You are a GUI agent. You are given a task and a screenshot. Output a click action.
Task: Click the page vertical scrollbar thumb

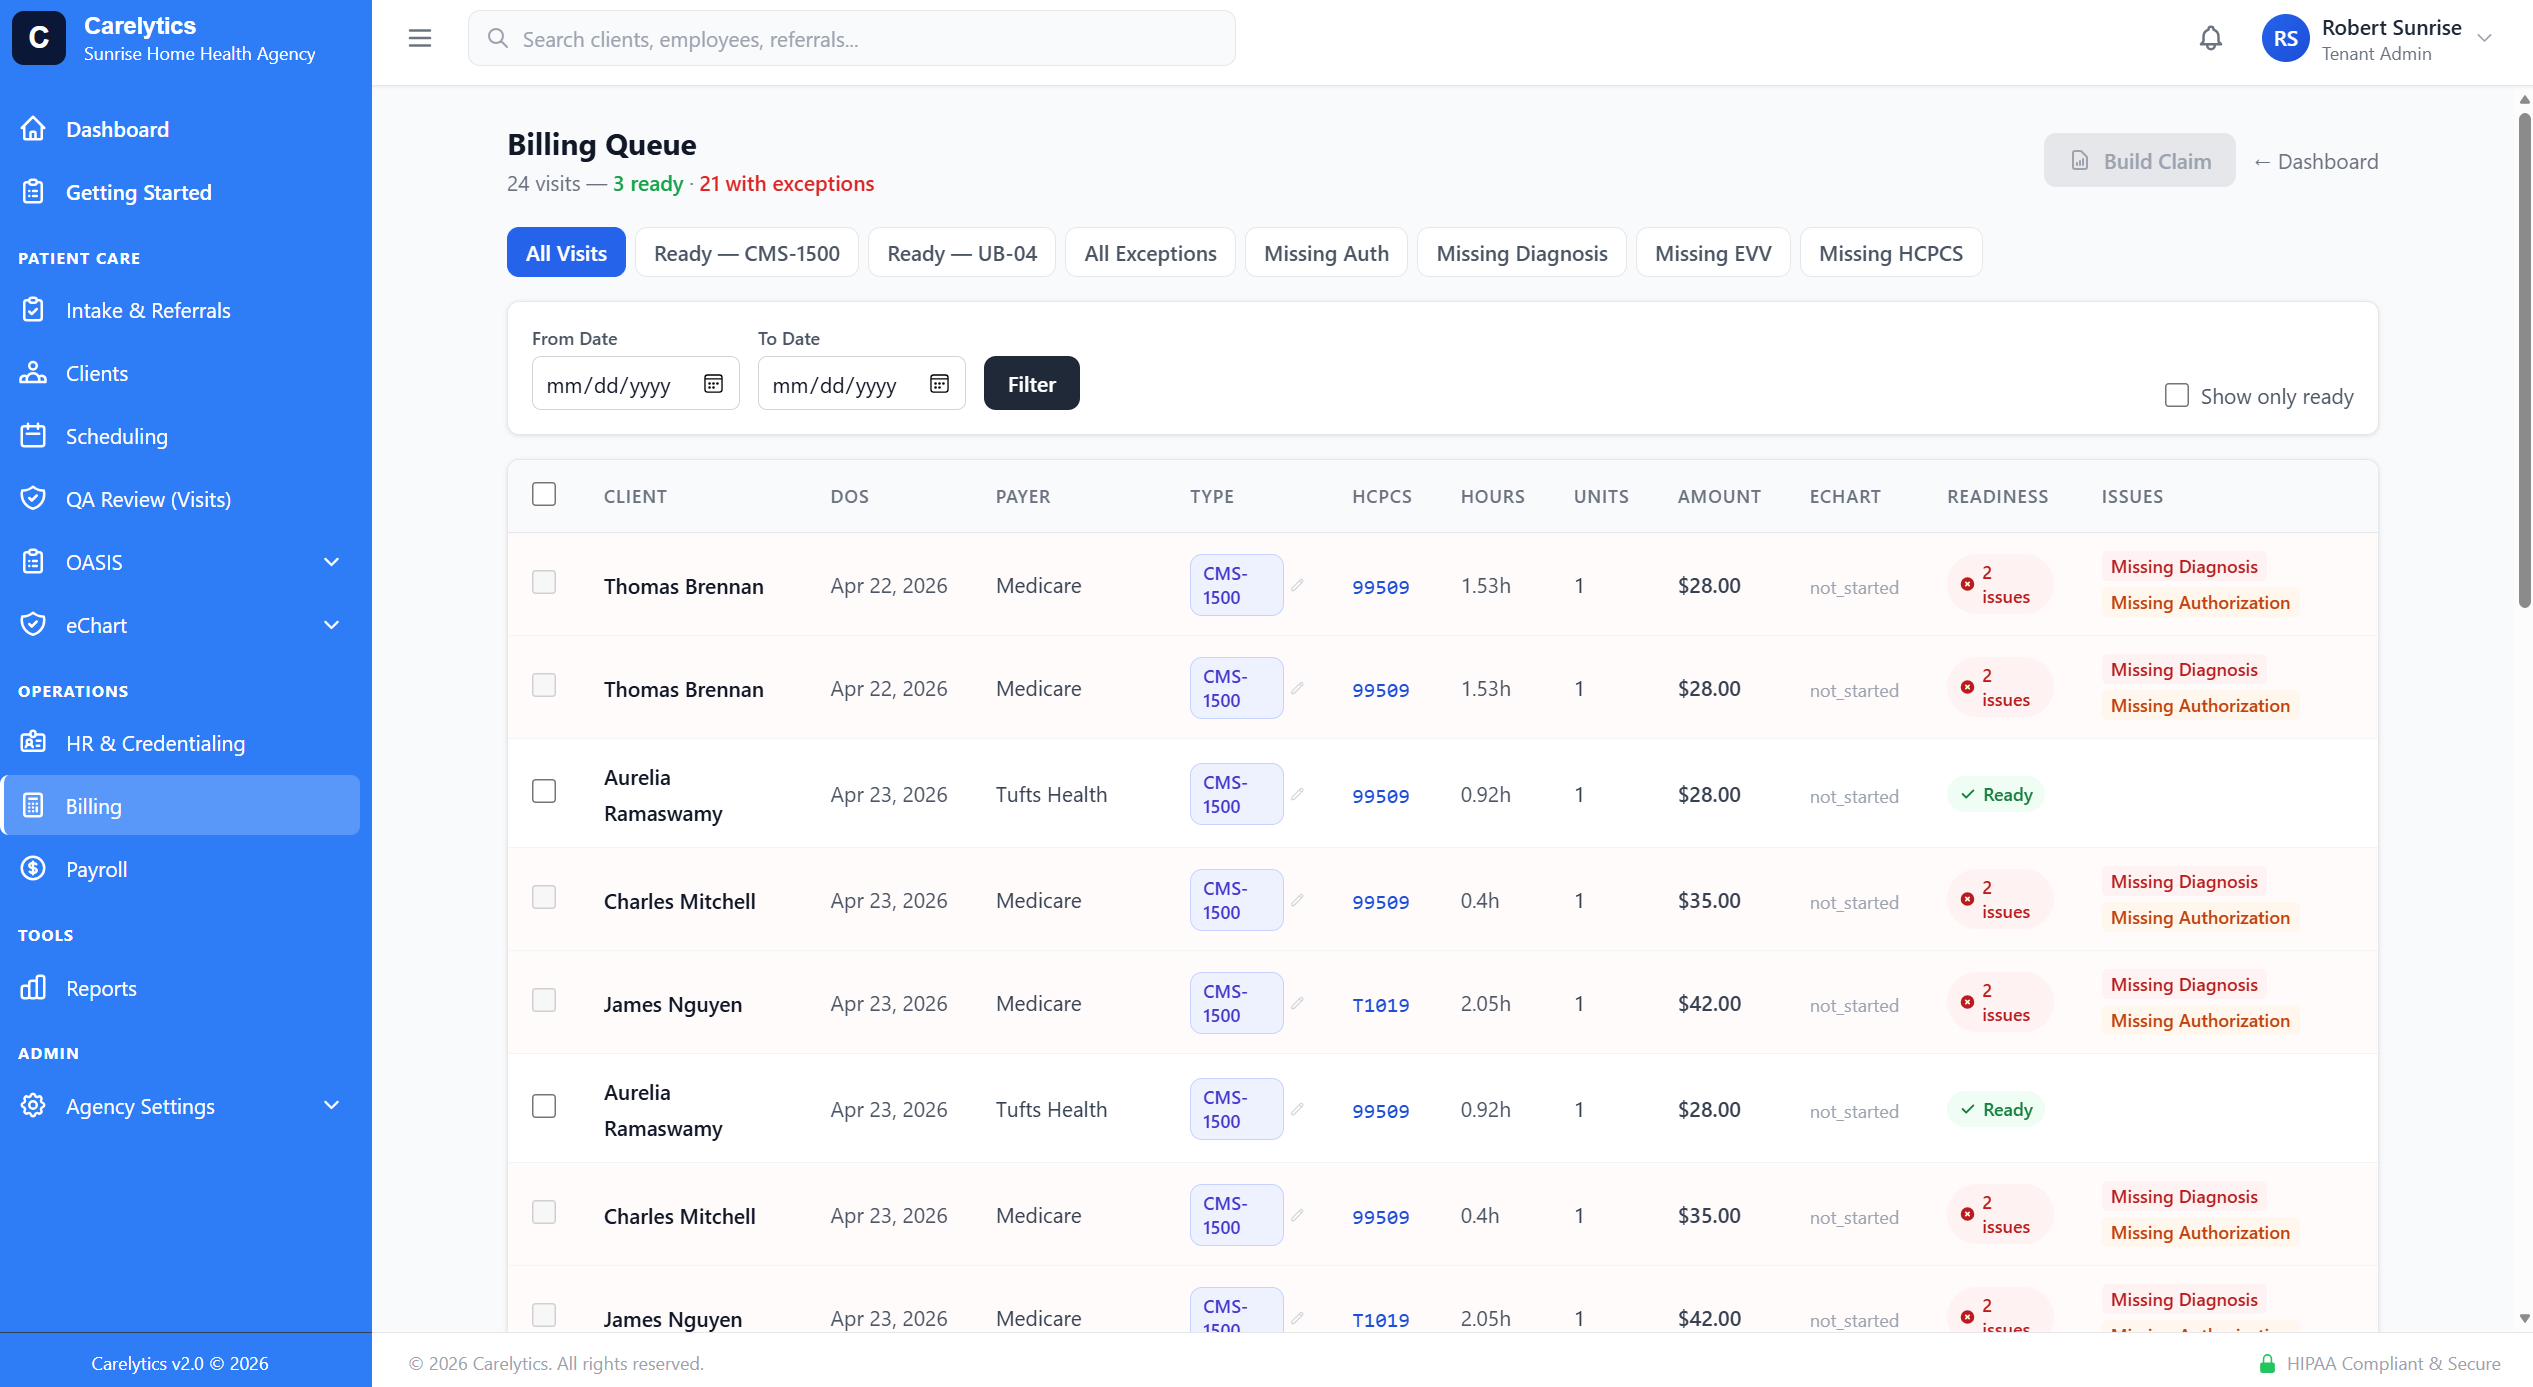2524,360
